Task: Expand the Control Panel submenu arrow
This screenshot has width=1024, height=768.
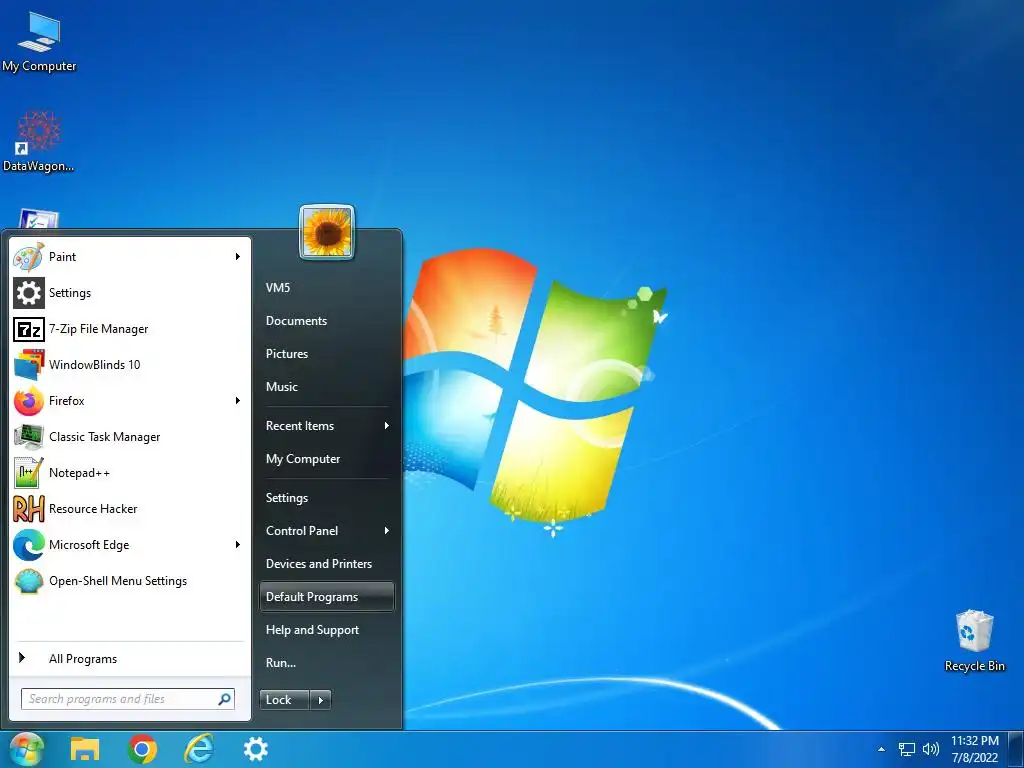Action: tap(387, 530)
